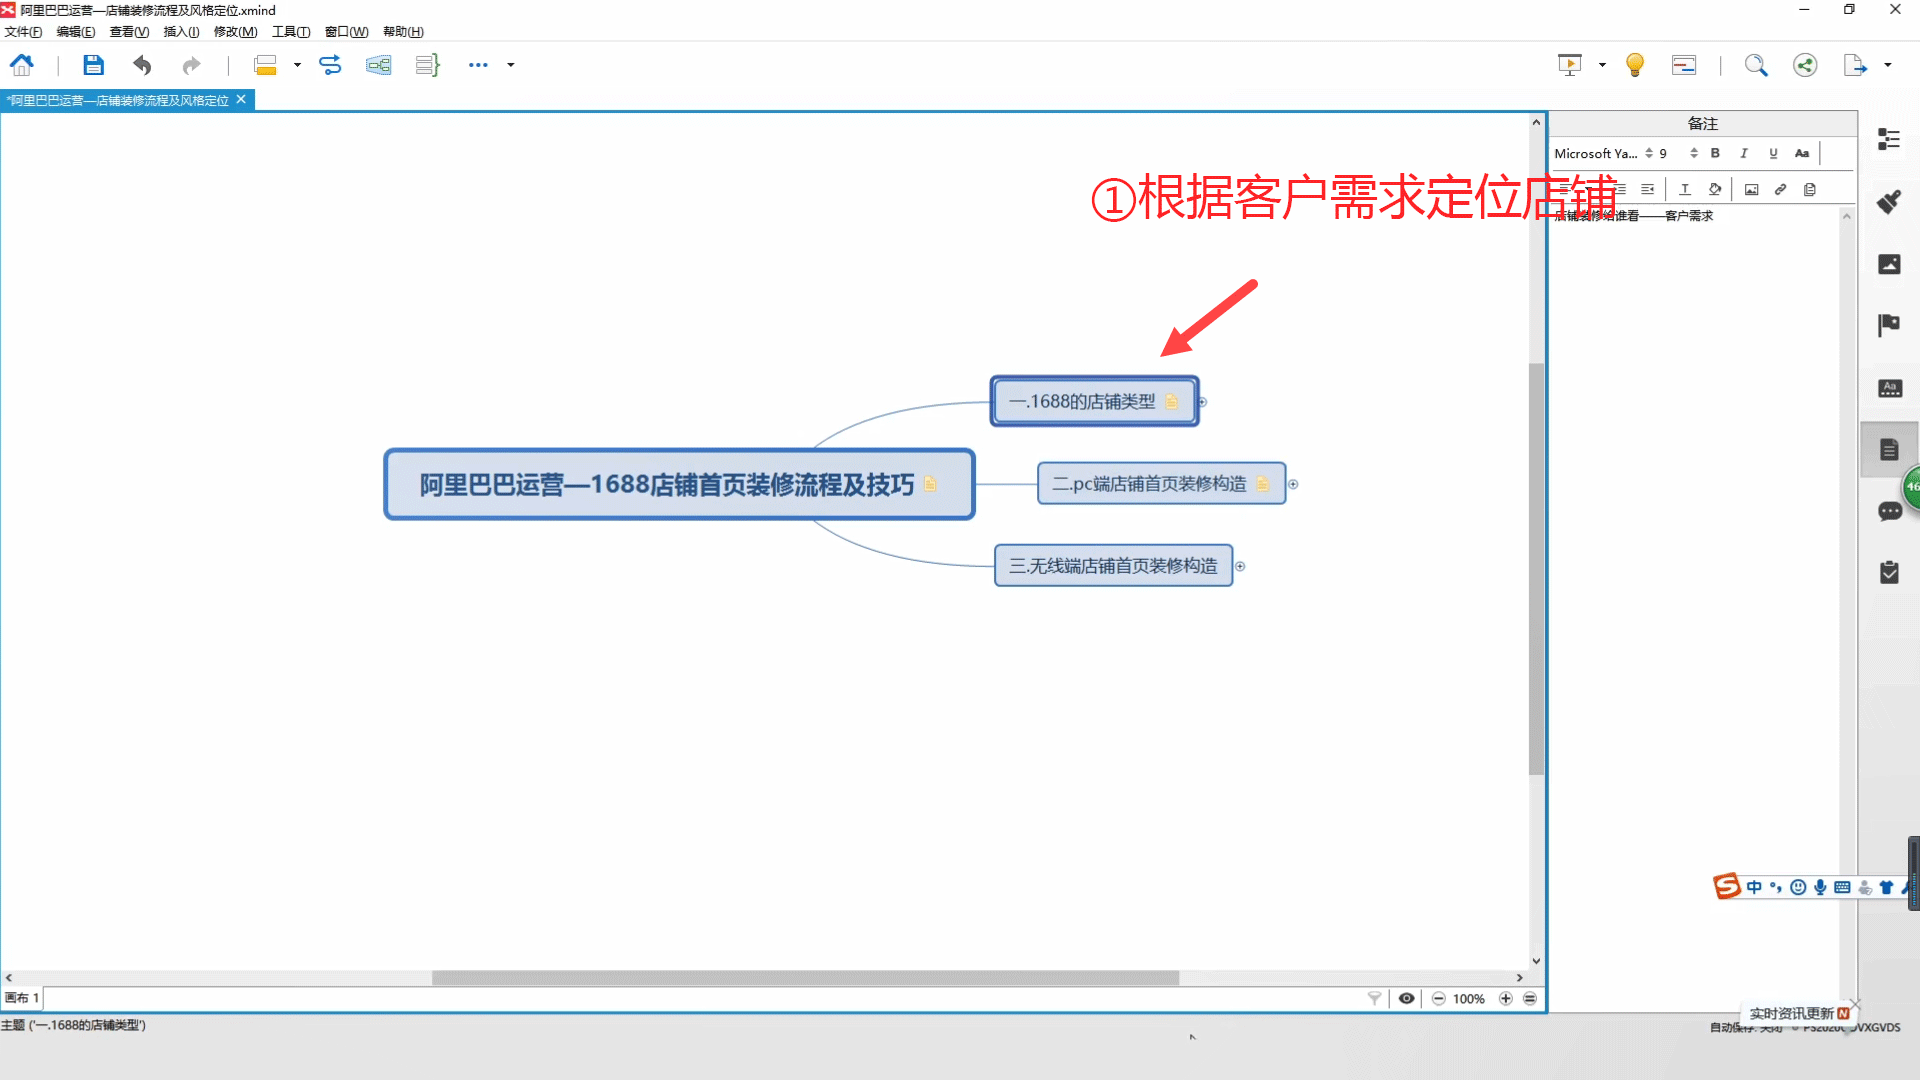Open the Aa text case option in notes
Viewport: 1920px width, 1080px height.
click(1802, 153)
